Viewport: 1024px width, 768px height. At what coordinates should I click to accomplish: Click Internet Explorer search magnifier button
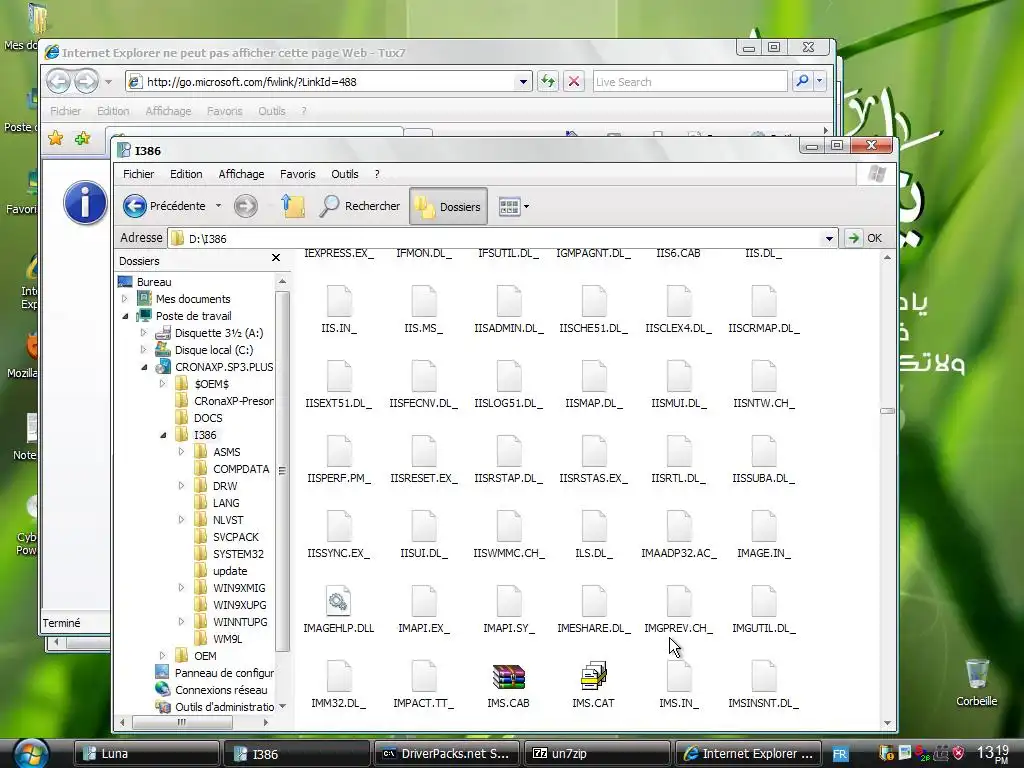[x=803, y=82]
